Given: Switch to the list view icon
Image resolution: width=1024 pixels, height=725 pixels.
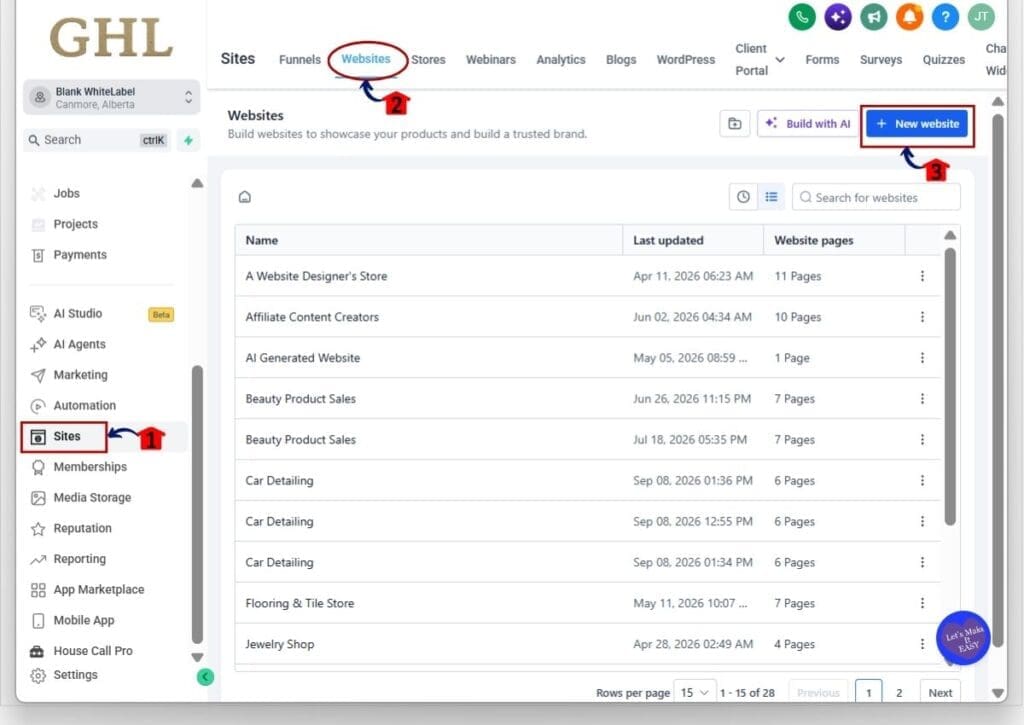Looking at the screenshot, I should [771, 197].
